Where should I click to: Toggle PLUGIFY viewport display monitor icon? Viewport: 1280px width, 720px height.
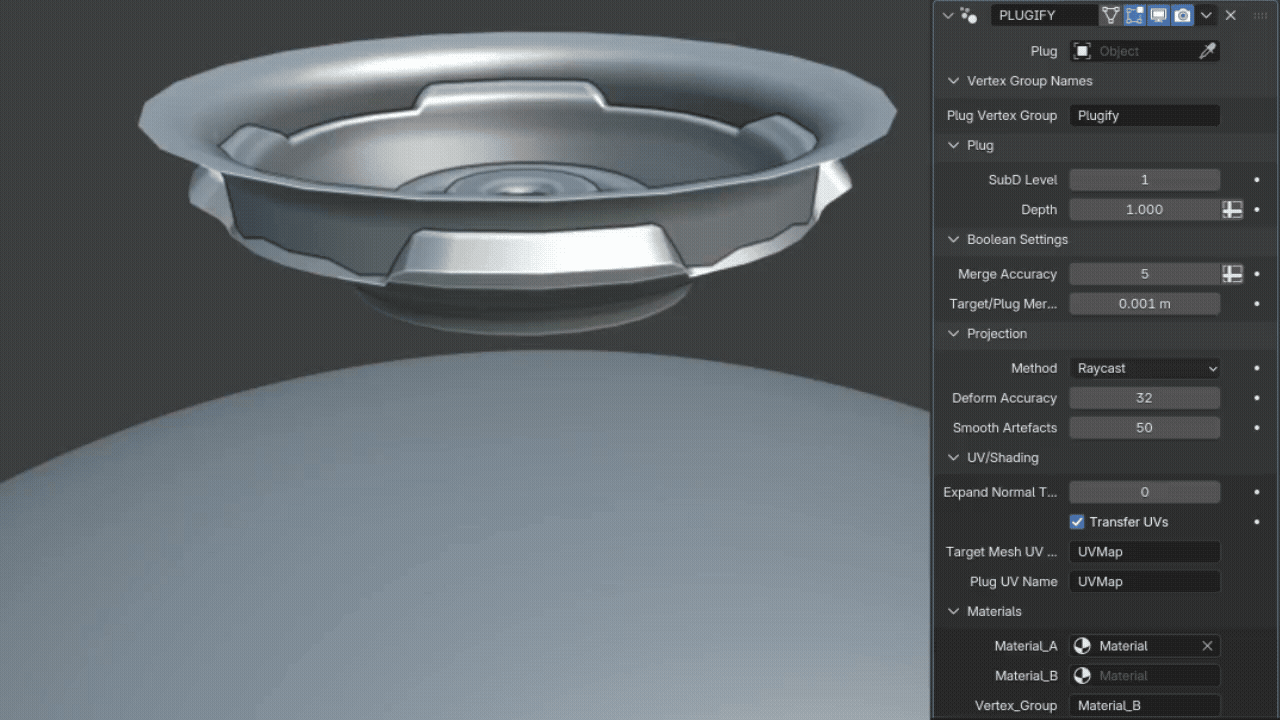pyautogui.click(x=1158, y=15)
